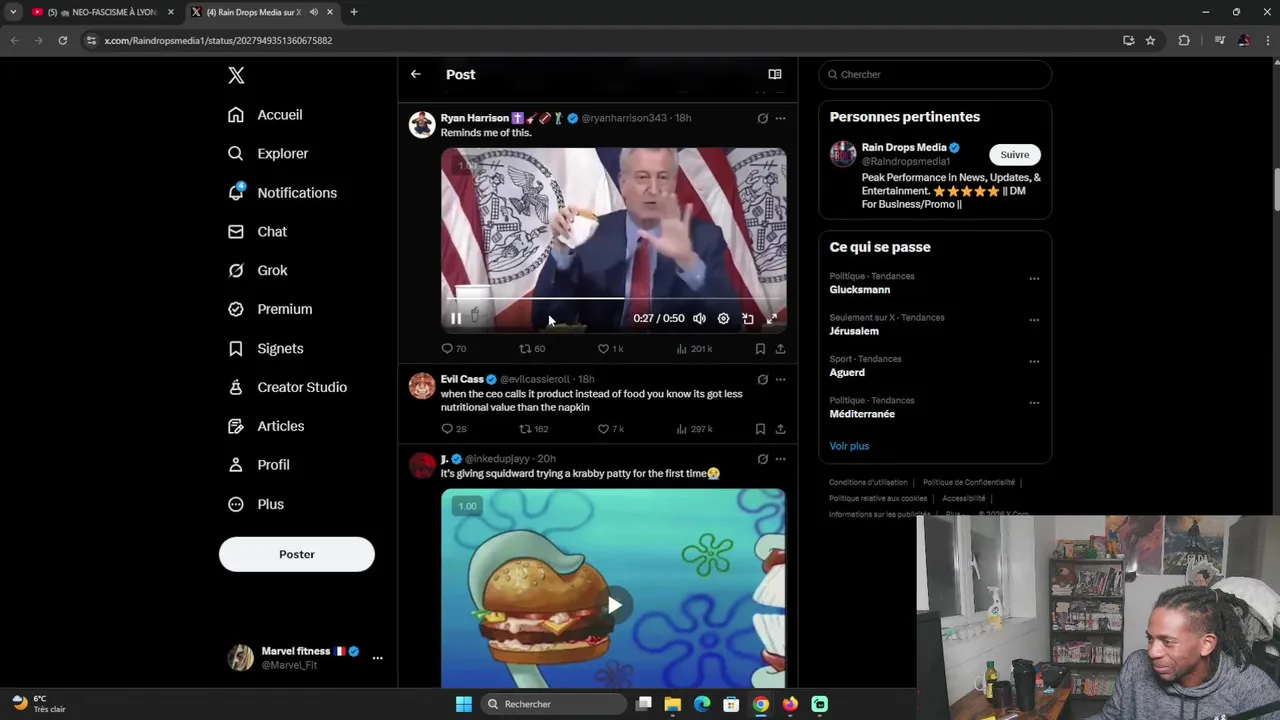Toggle picture-in-picture on the video
Viewport: 1280px width, 720px height.
coord(747,319)
